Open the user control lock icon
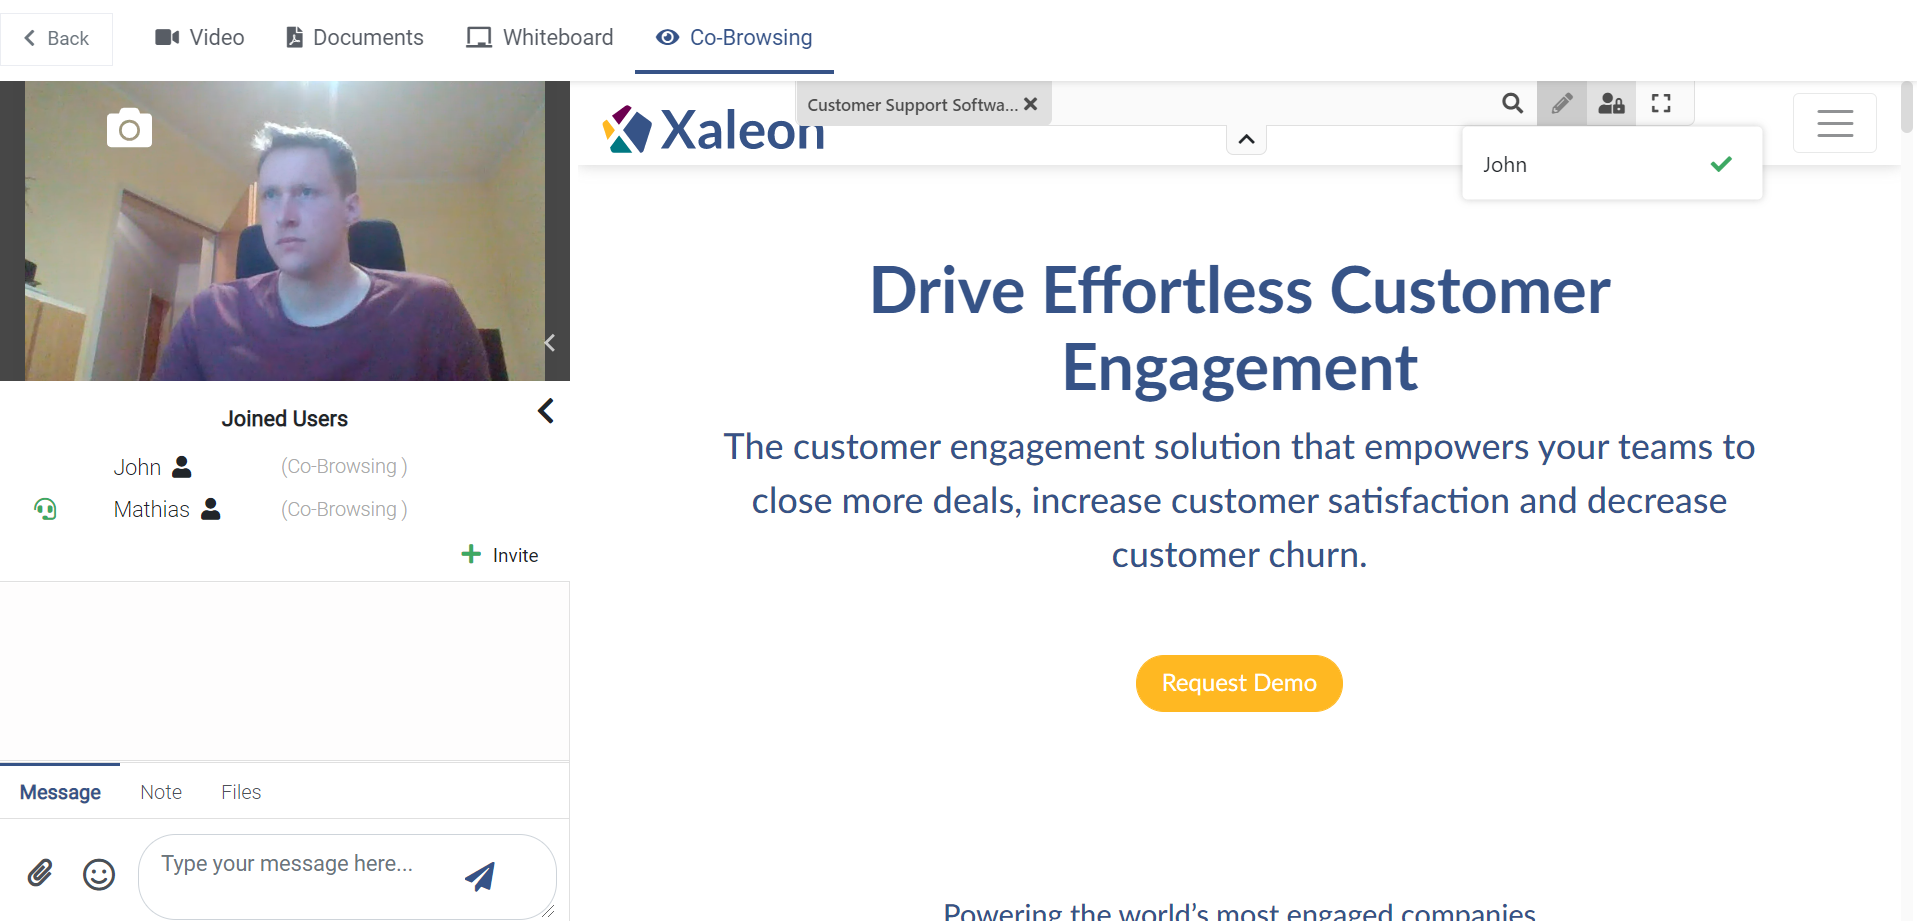The image size is (1917, 921). [x=1611, y=103]
